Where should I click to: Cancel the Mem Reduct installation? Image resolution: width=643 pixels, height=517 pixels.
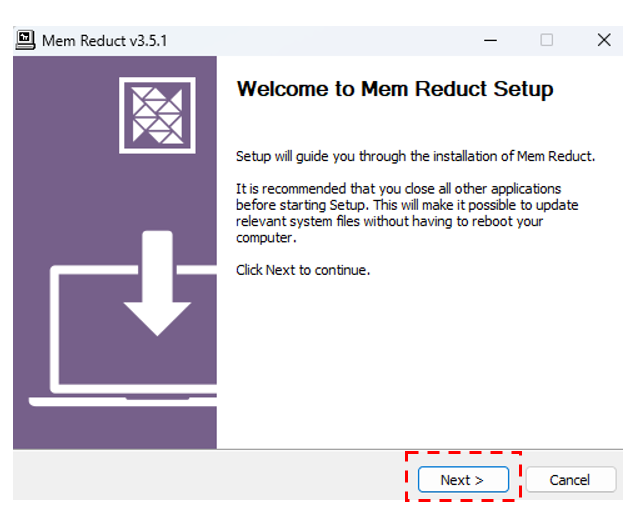pos(570,479)
